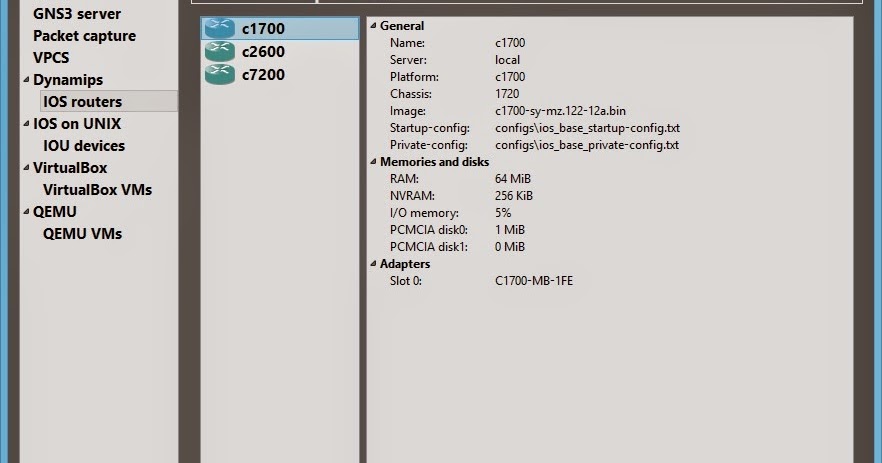Collapse the VirtualBox tree arrow
This screenshot has height=463, width=882.
(26, 168)
